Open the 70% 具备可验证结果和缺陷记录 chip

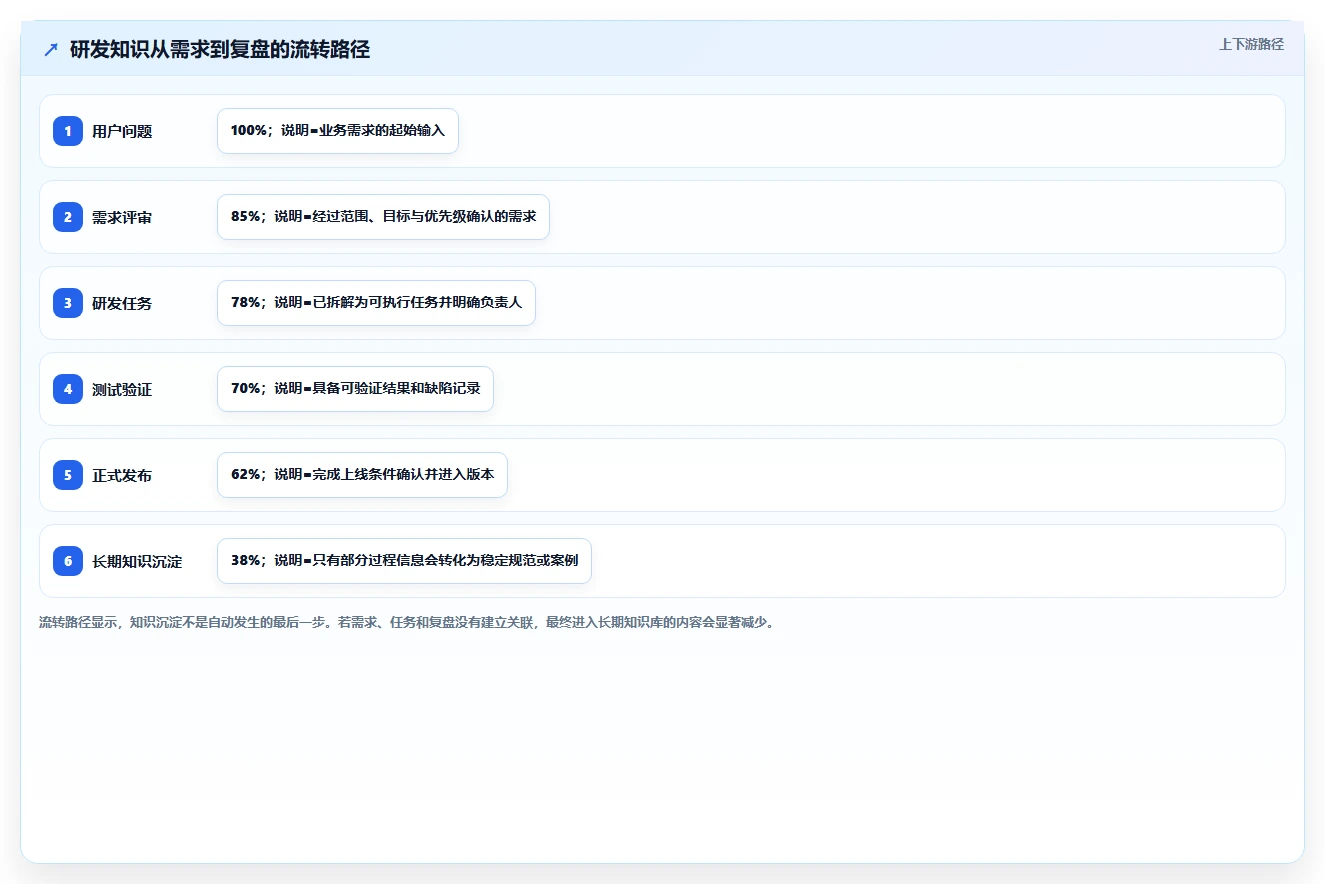355,389
